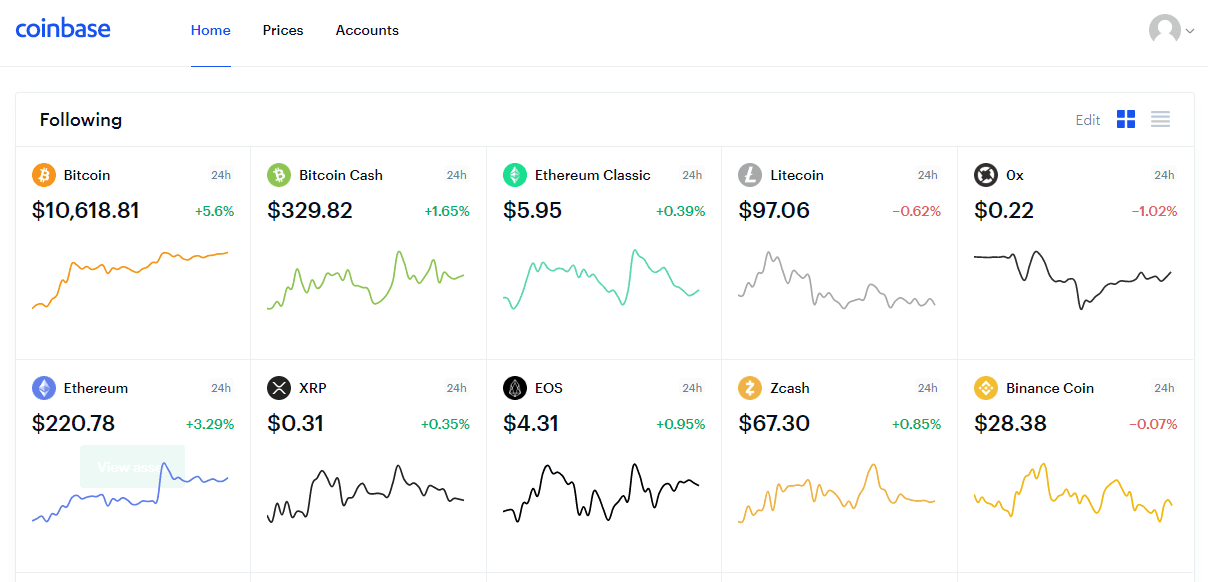Click the 24h label on XRP card
1208x582 pixels.
[x=457, y=388]
